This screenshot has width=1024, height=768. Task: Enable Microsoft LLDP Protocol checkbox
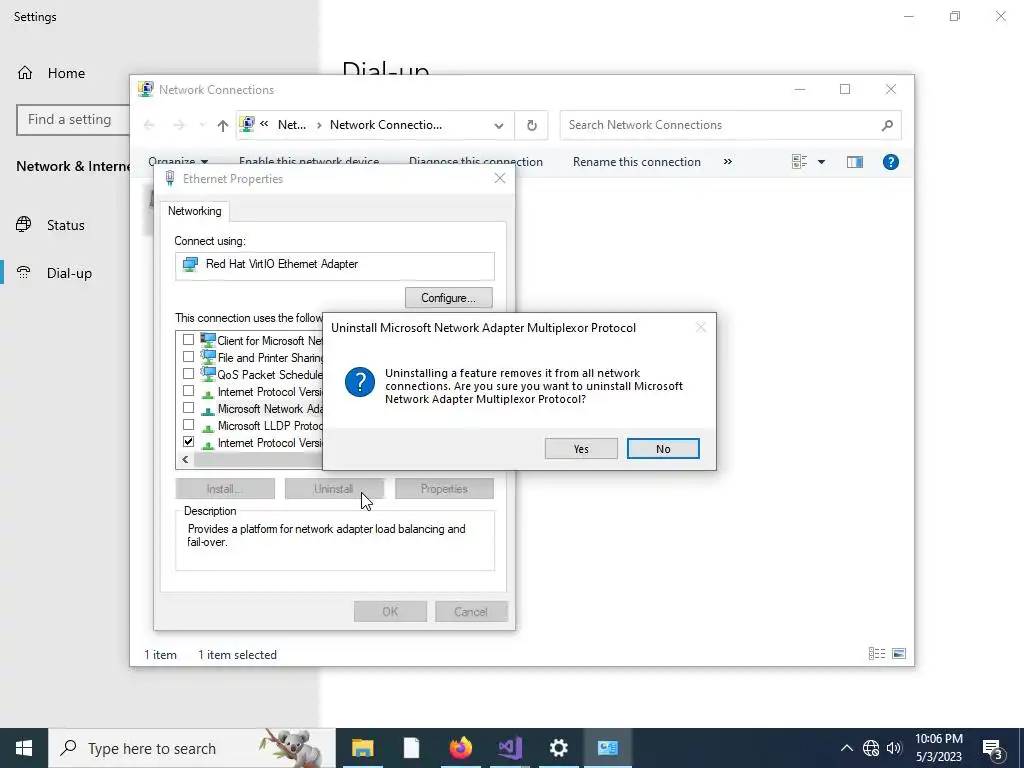click(x=189, y=424)
